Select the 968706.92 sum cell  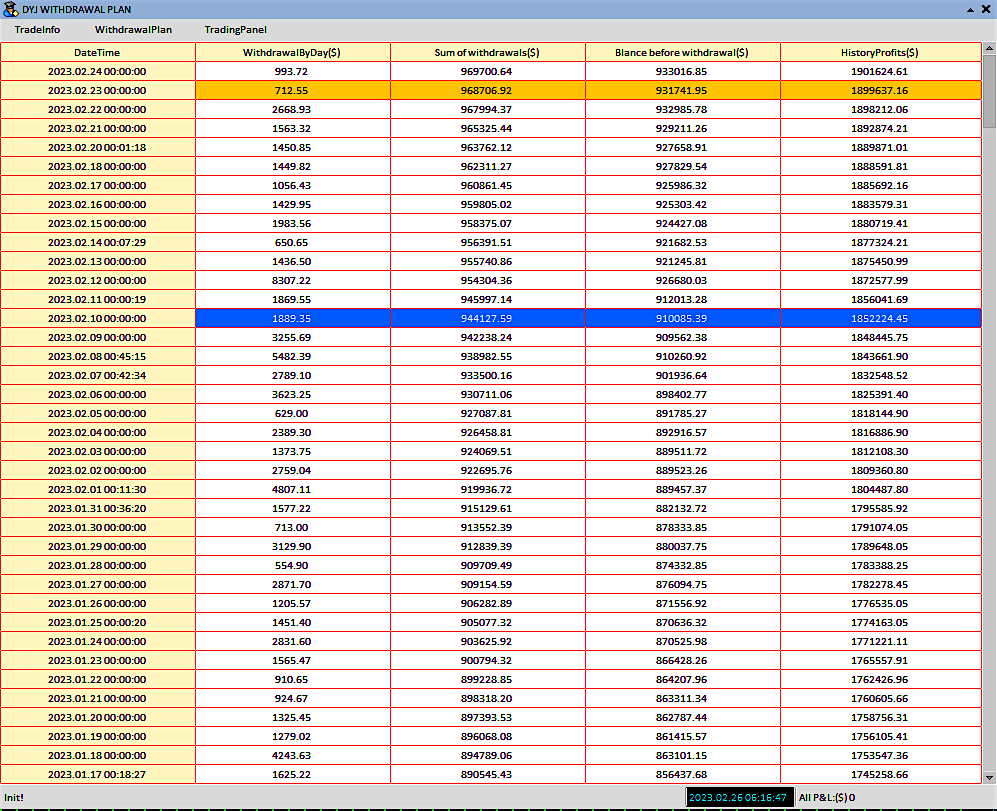(x=487, y=90)
